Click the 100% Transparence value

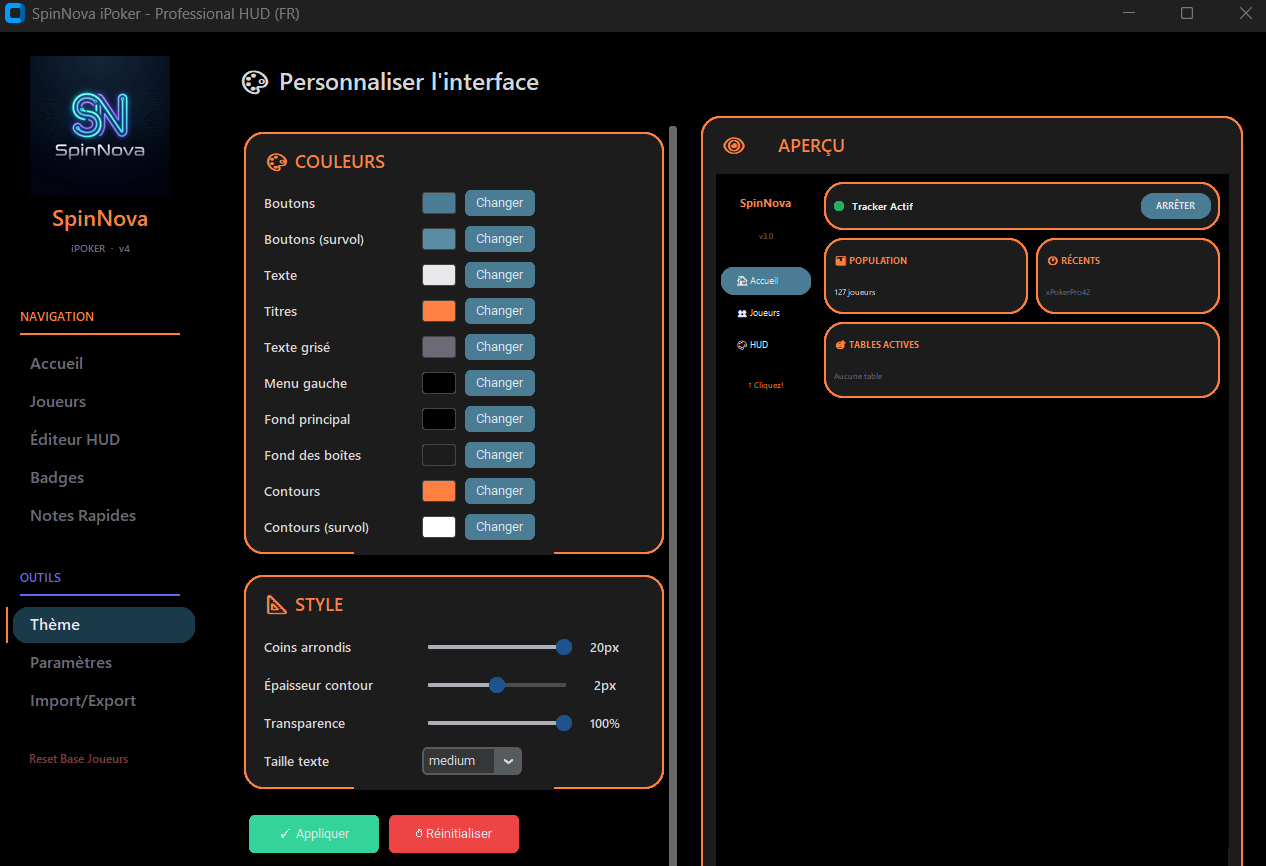point(605,723)
